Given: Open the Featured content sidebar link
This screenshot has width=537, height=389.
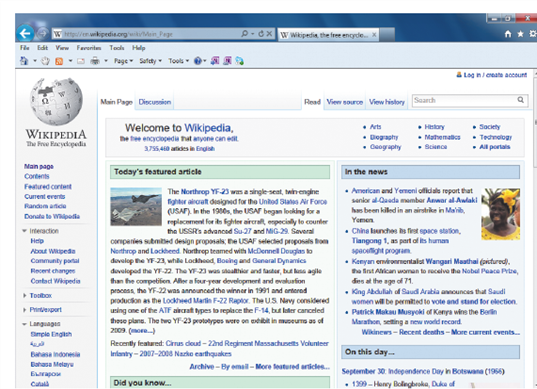Looking at the screenshot, I should tap(48, 187).
